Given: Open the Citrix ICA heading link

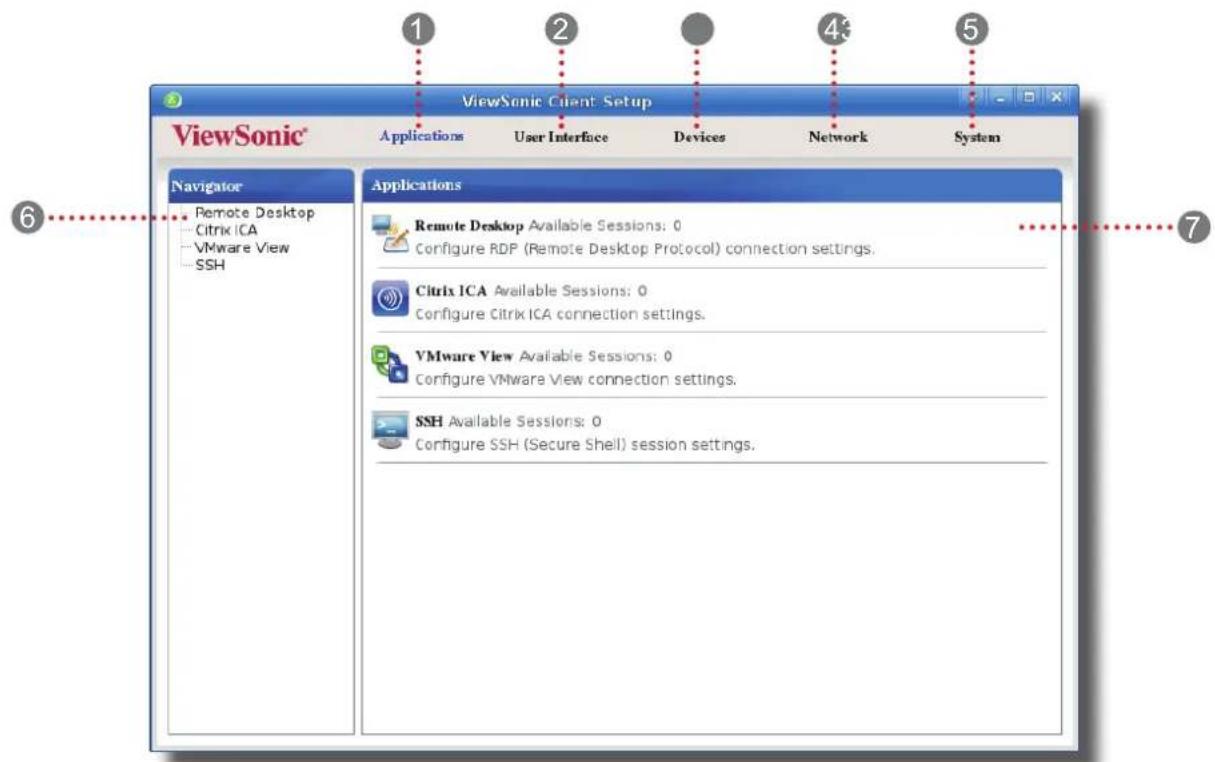Looking at the screenshot, I should (x=452, y=291).
